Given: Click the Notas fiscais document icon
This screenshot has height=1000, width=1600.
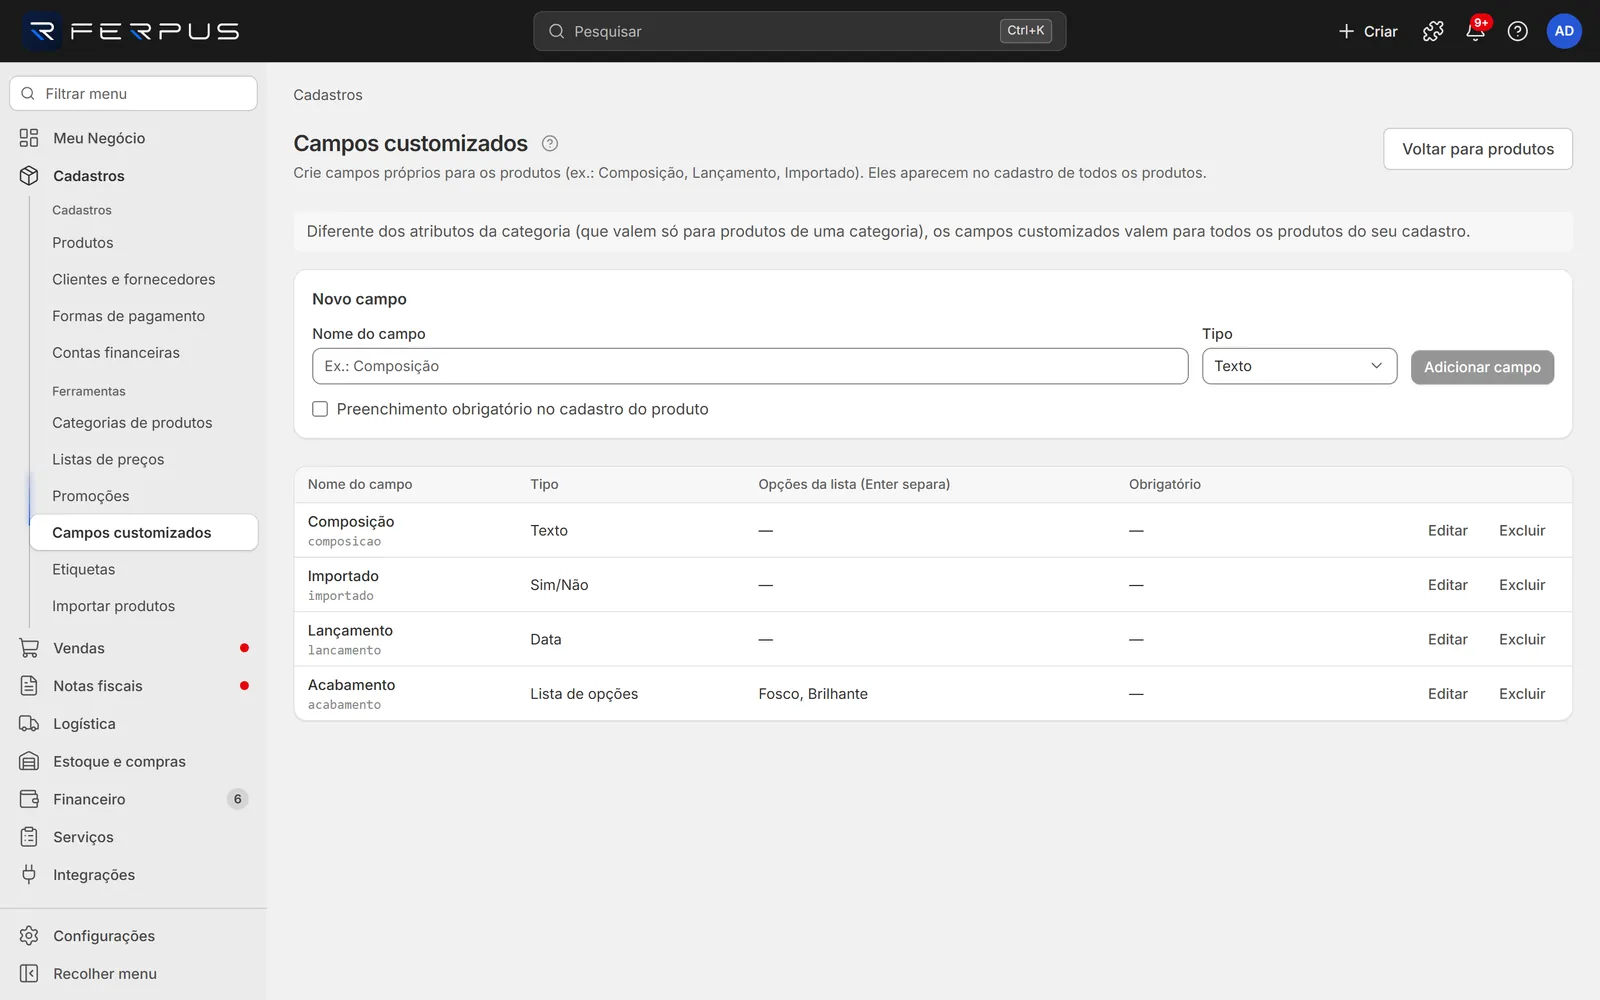Looking at the screenshot, I should [x=29, y=686].
